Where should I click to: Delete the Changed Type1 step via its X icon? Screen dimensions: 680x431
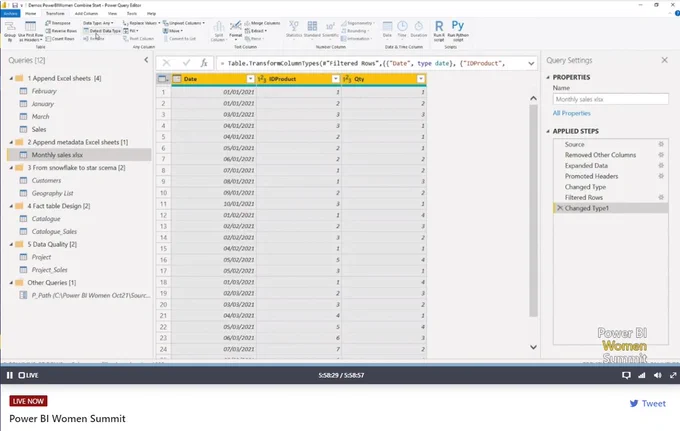(559, 208)
